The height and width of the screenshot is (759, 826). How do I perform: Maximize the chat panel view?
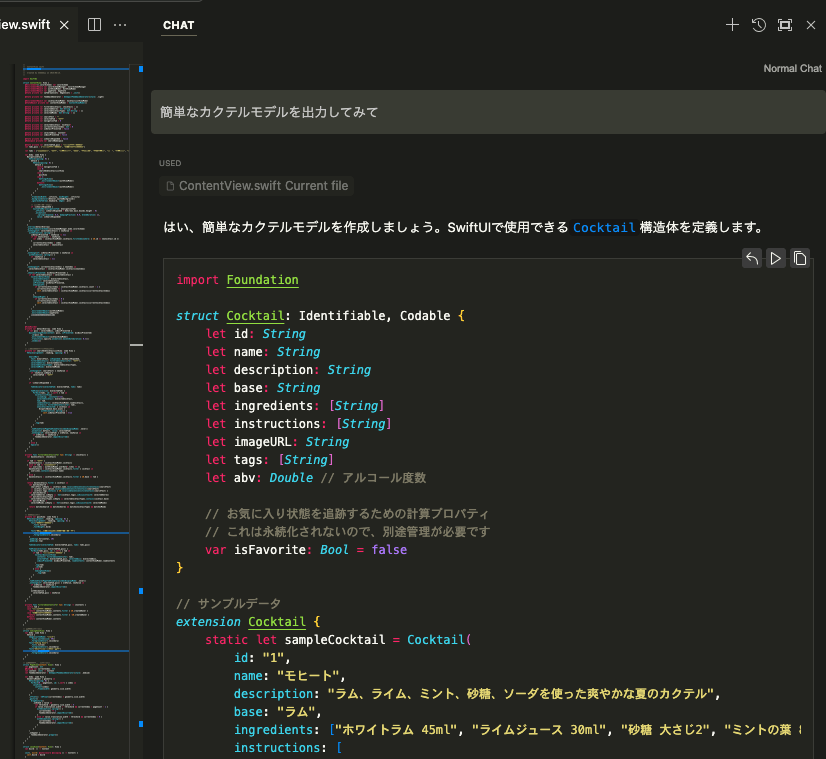click(x=785, y=25)
